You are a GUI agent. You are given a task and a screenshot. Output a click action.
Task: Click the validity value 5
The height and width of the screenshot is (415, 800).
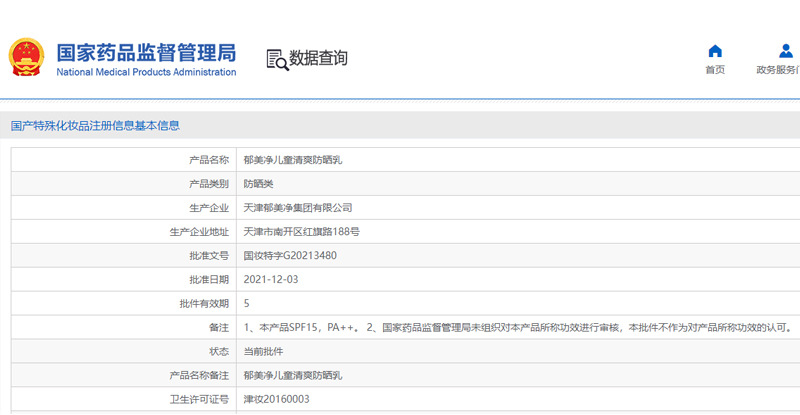click(x=246, y=304)
